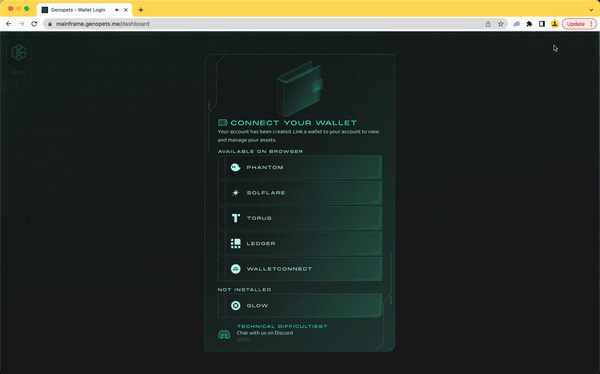
Task: Choose Solflare wallet option
Action: pyautogui.click(x=300, y=193)
